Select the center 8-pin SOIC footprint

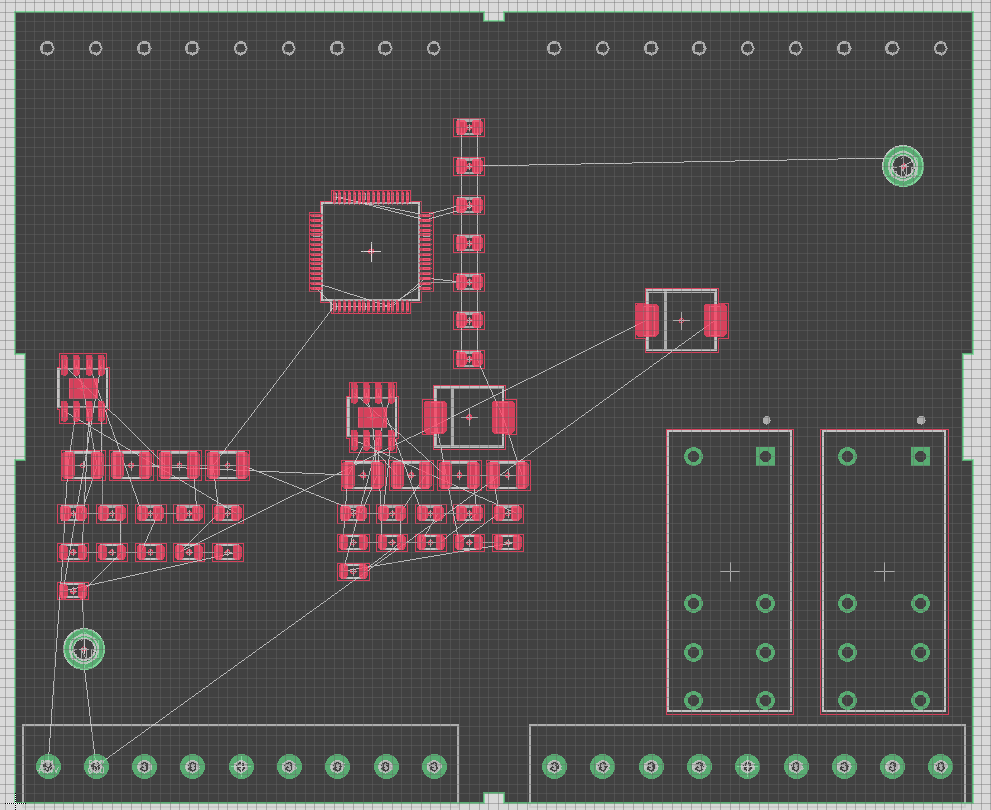(x=372, y=417)
